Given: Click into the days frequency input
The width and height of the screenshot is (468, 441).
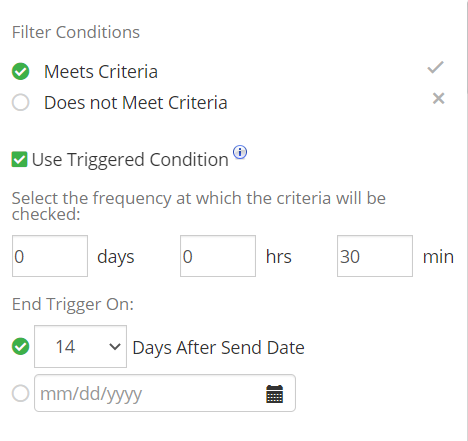Looking at the screenshot, I should click(50, 256).
